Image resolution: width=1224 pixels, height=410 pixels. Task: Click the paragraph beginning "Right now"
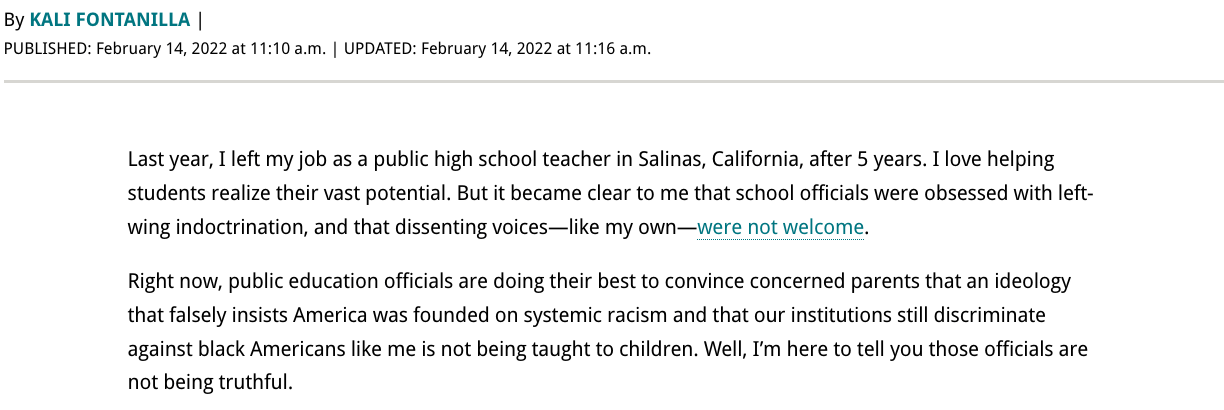608,332
